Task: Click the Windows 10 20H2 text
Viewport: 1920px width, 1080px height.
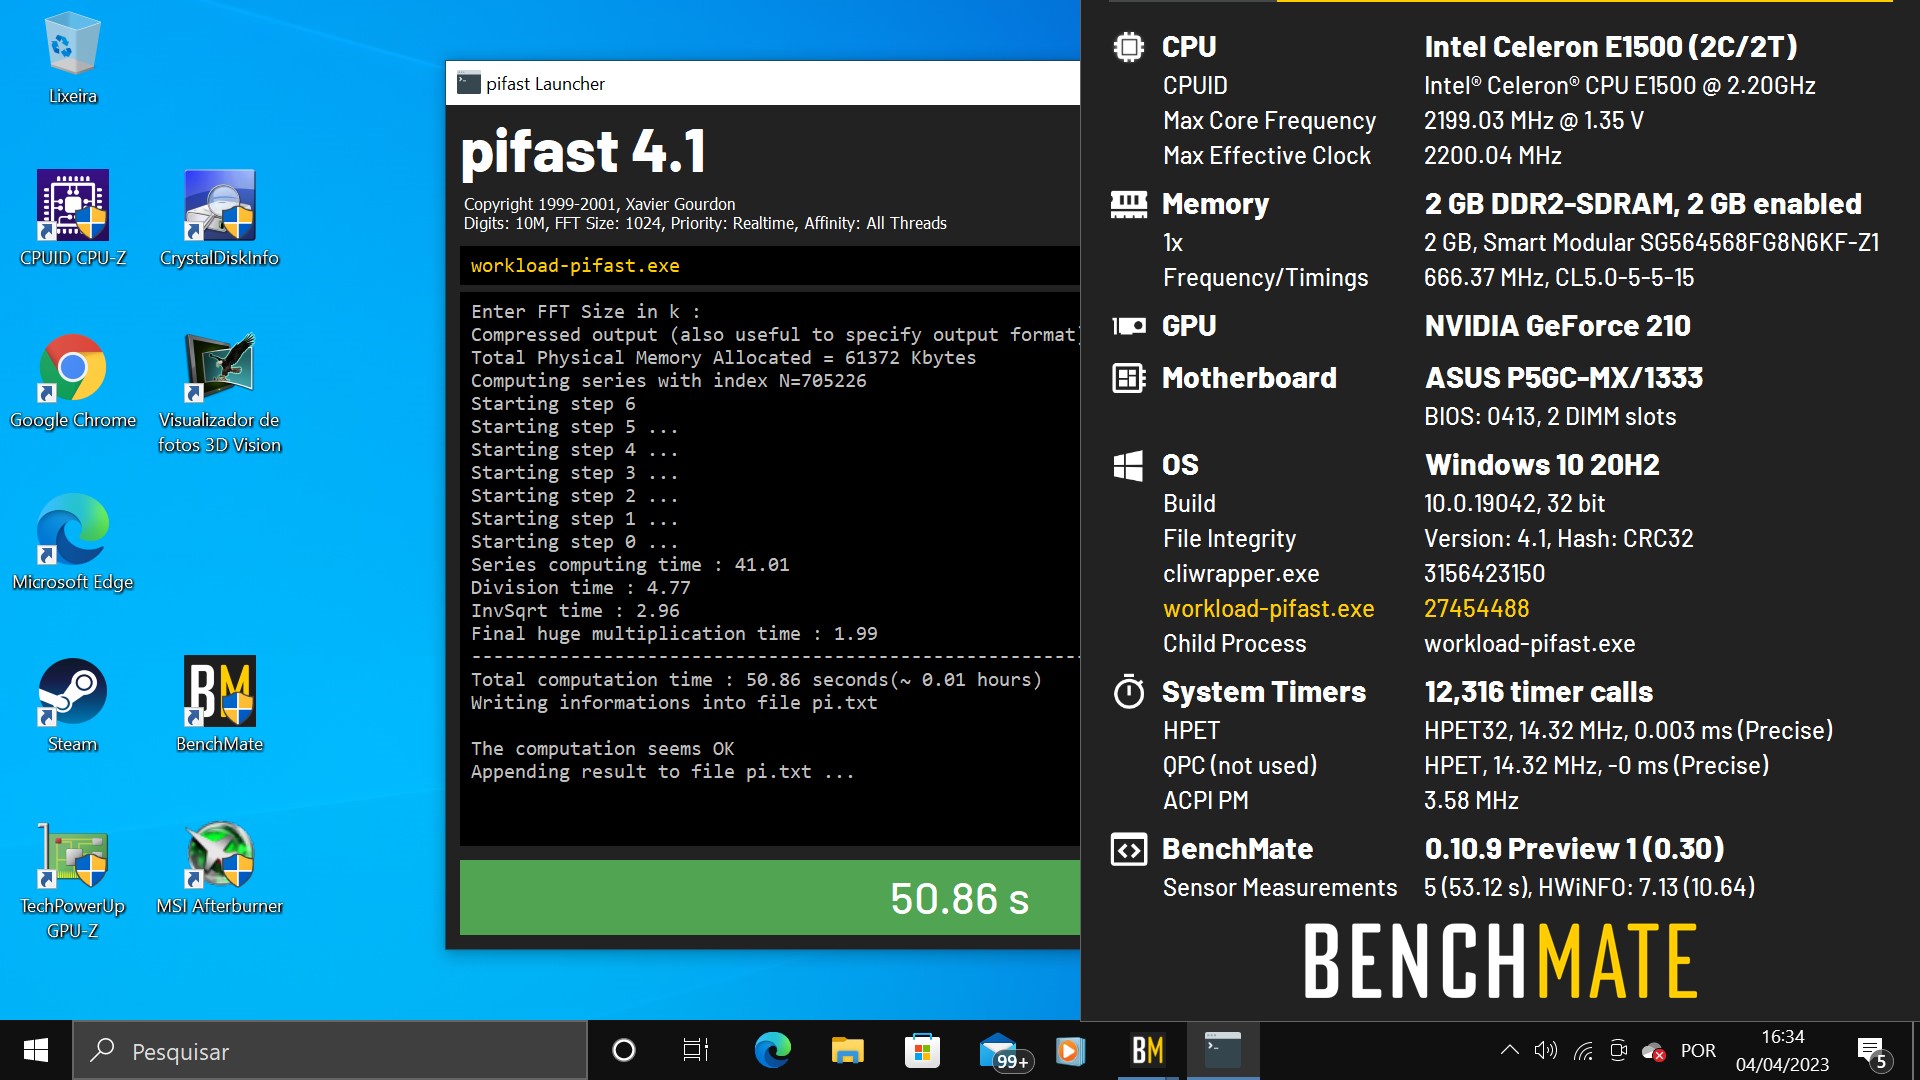Action: [1542, 465]
